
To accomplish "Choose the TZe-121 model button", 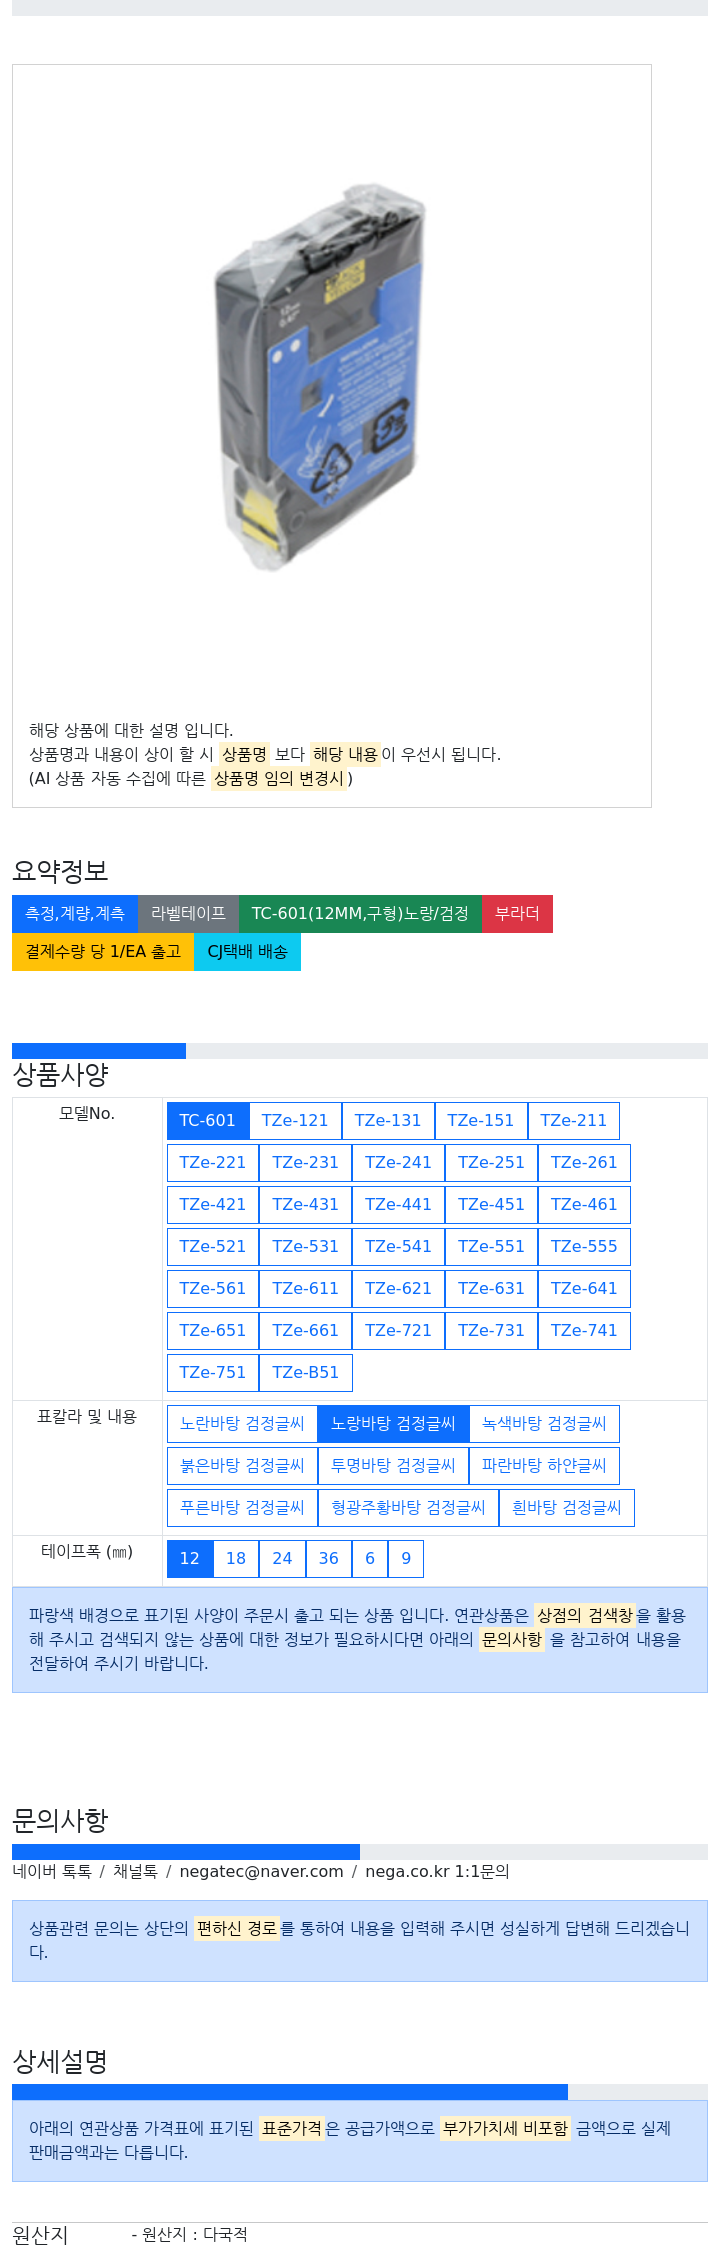I will (x=295, y=1121).
